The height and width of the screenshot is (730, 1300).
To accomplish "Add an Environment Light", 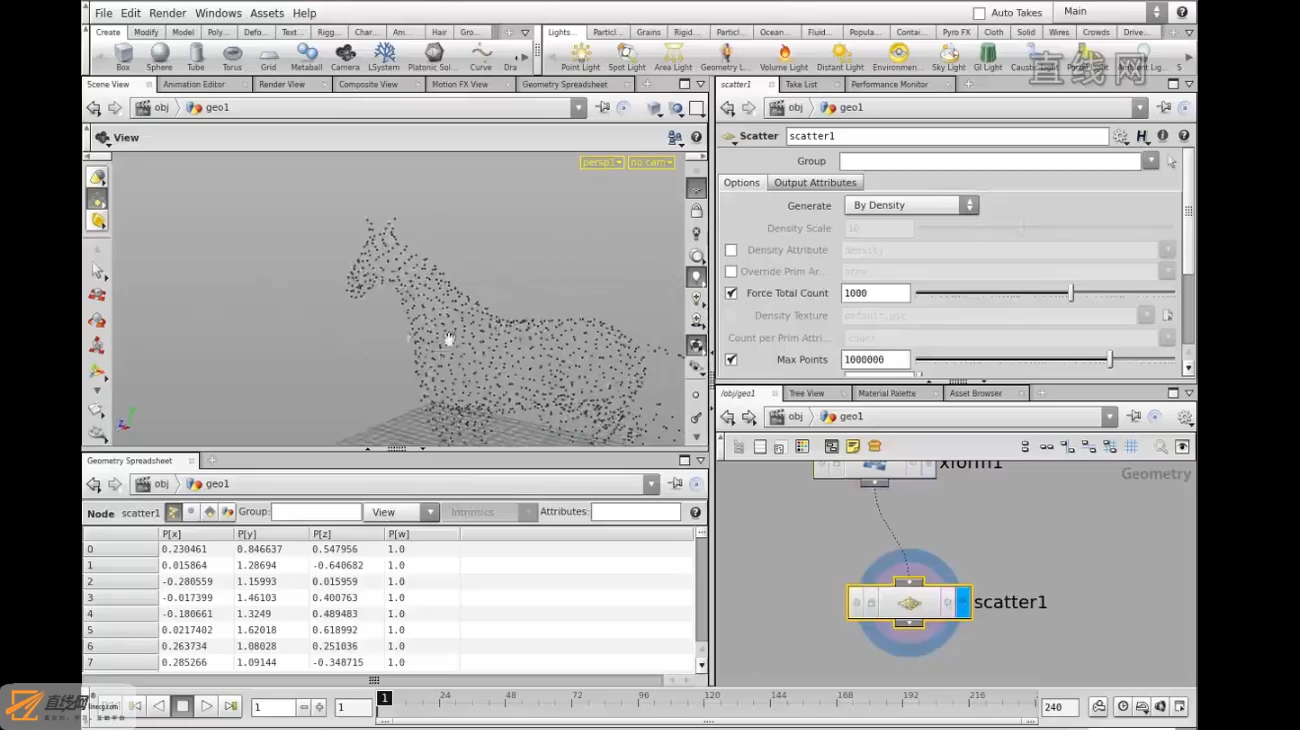I will coord(897,57).
